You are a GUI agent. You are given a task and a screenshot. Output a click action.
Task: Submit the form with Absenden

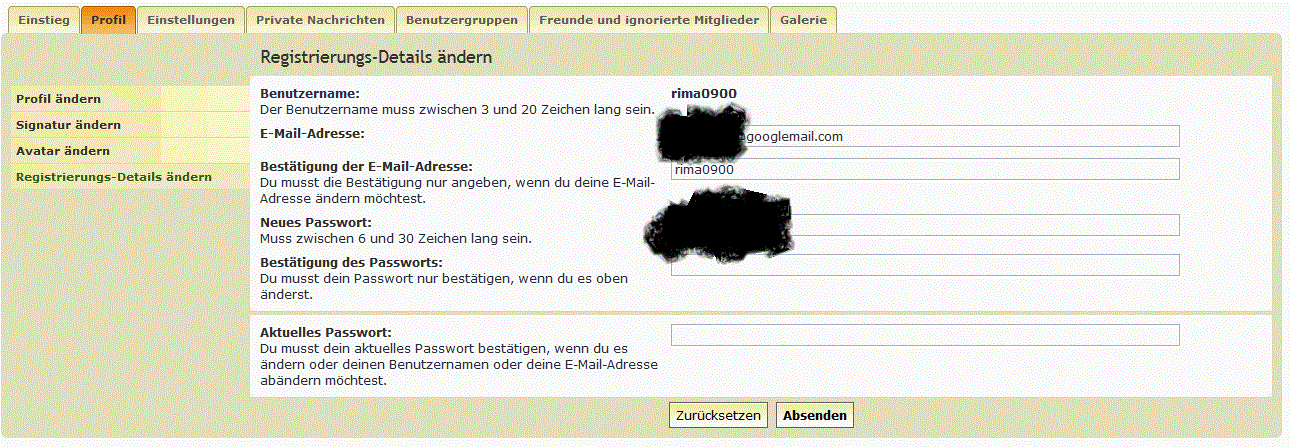815,415
